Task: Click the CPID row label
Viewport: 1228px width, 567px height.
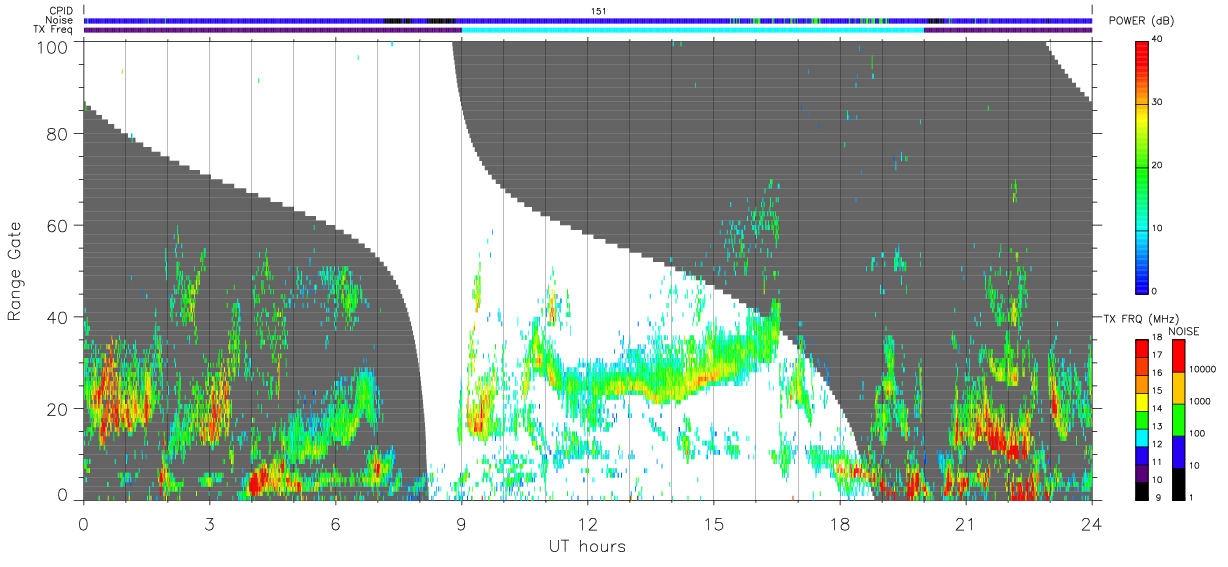Action: pos(62,11)
